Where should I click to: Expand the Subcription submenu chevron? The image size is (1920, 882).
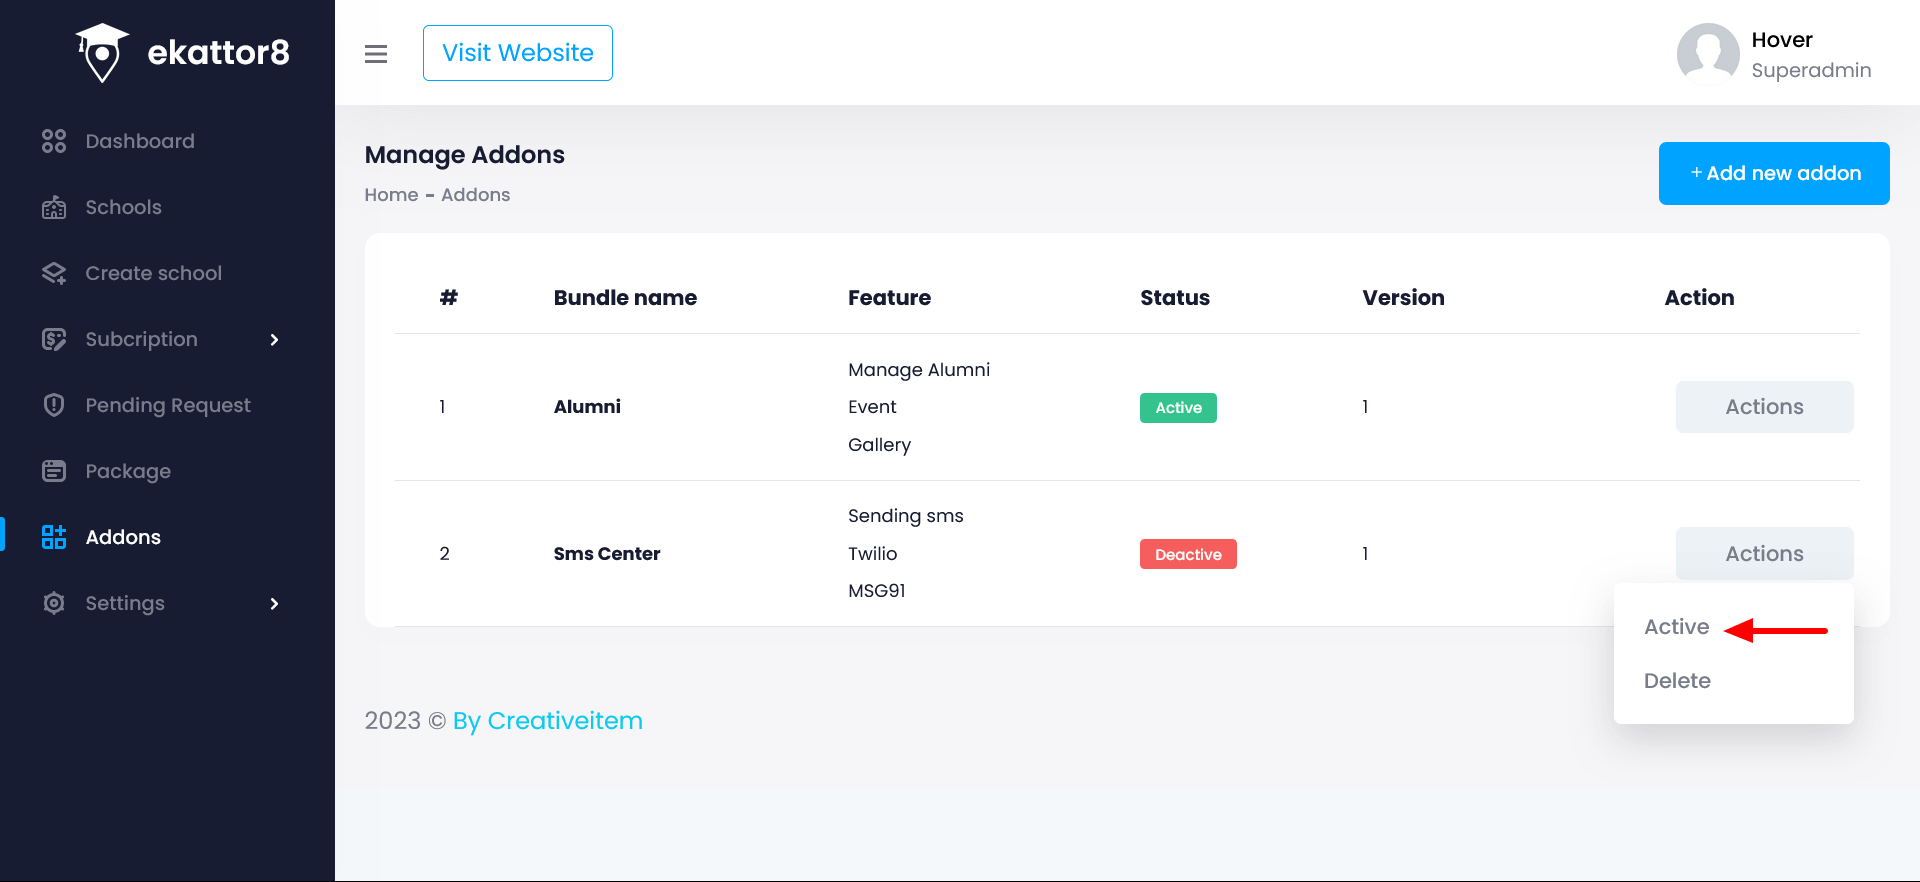click(x=274, y=340)
